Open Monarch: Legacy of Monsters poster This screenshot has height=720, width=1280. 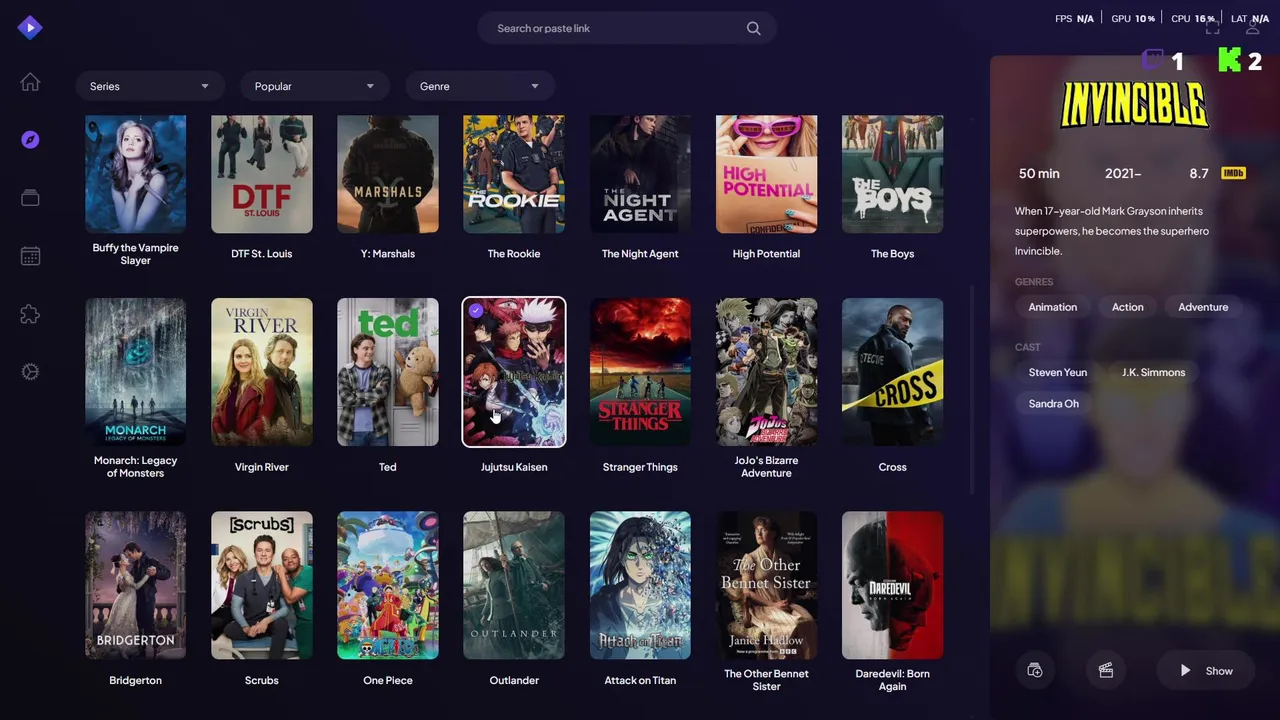[x=135, y=372]
